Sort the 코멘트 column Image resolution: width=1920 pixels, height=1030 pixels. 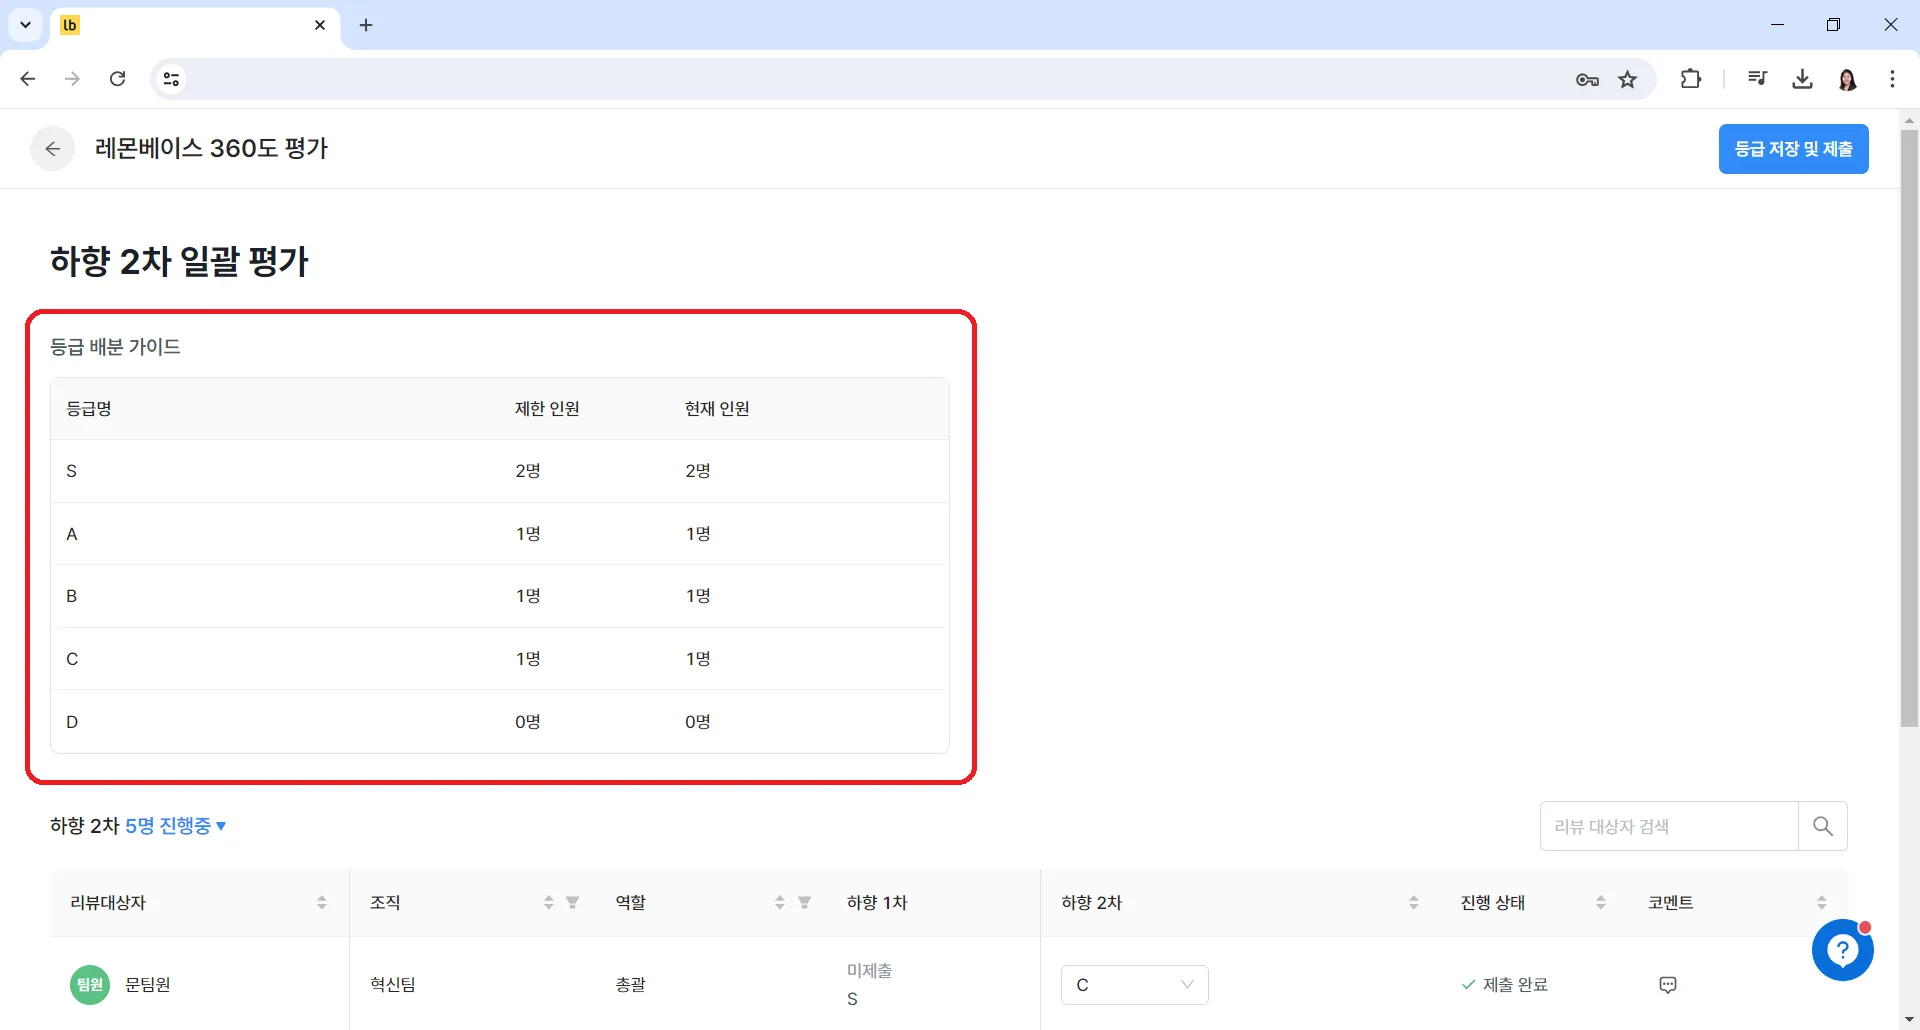click(x=1821, y=903)
